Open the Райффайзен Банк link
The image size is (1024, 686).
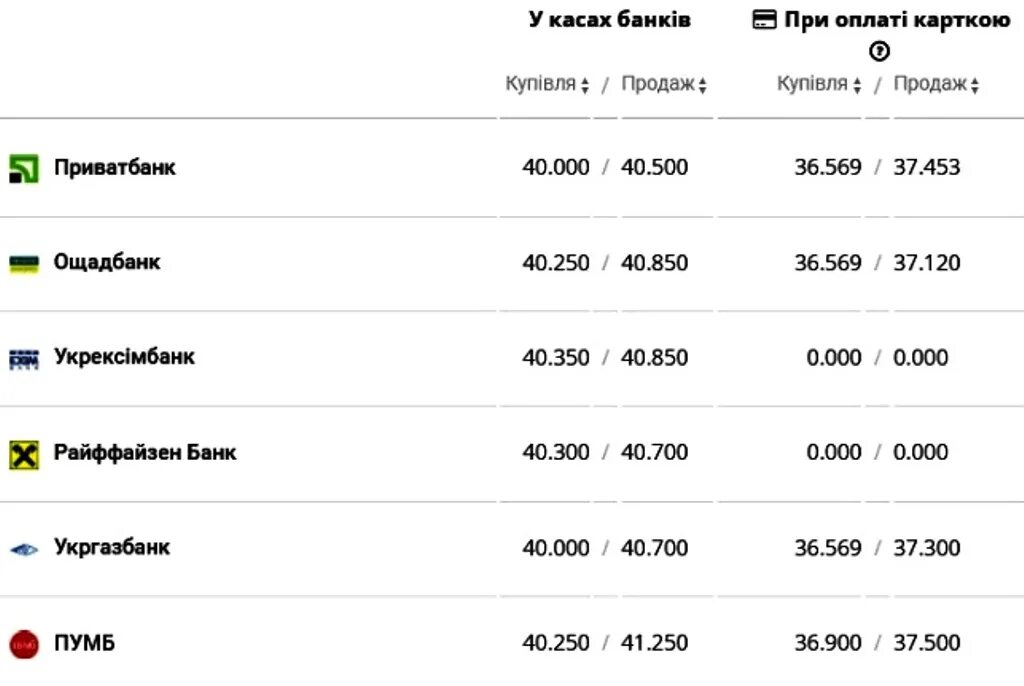pyautogui.click(x=145, y=453)
